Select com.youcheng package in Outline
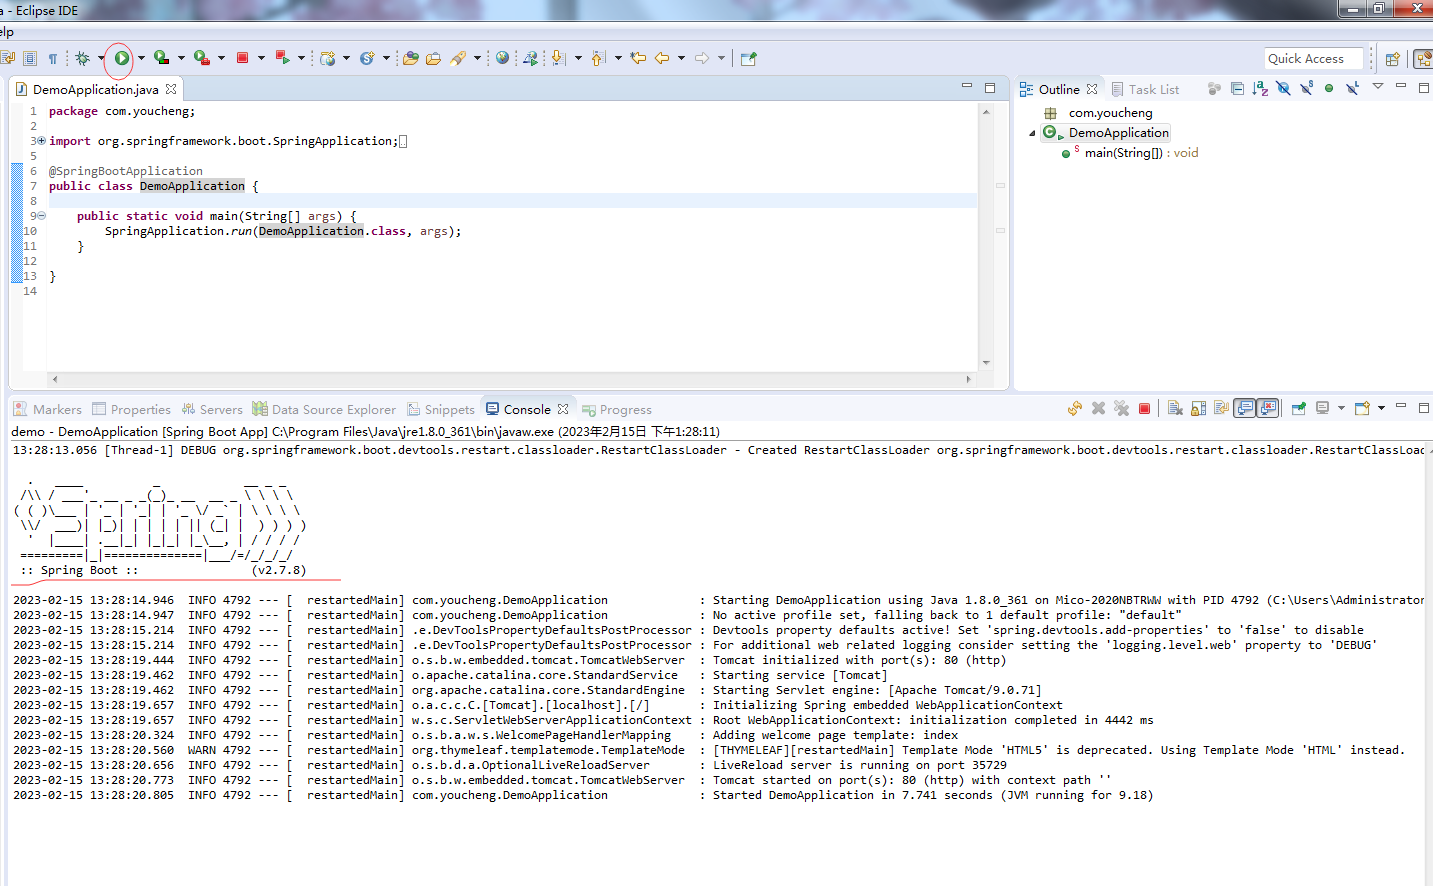The width and height of the screenshot is (1433, 886). click(1110, 113)
